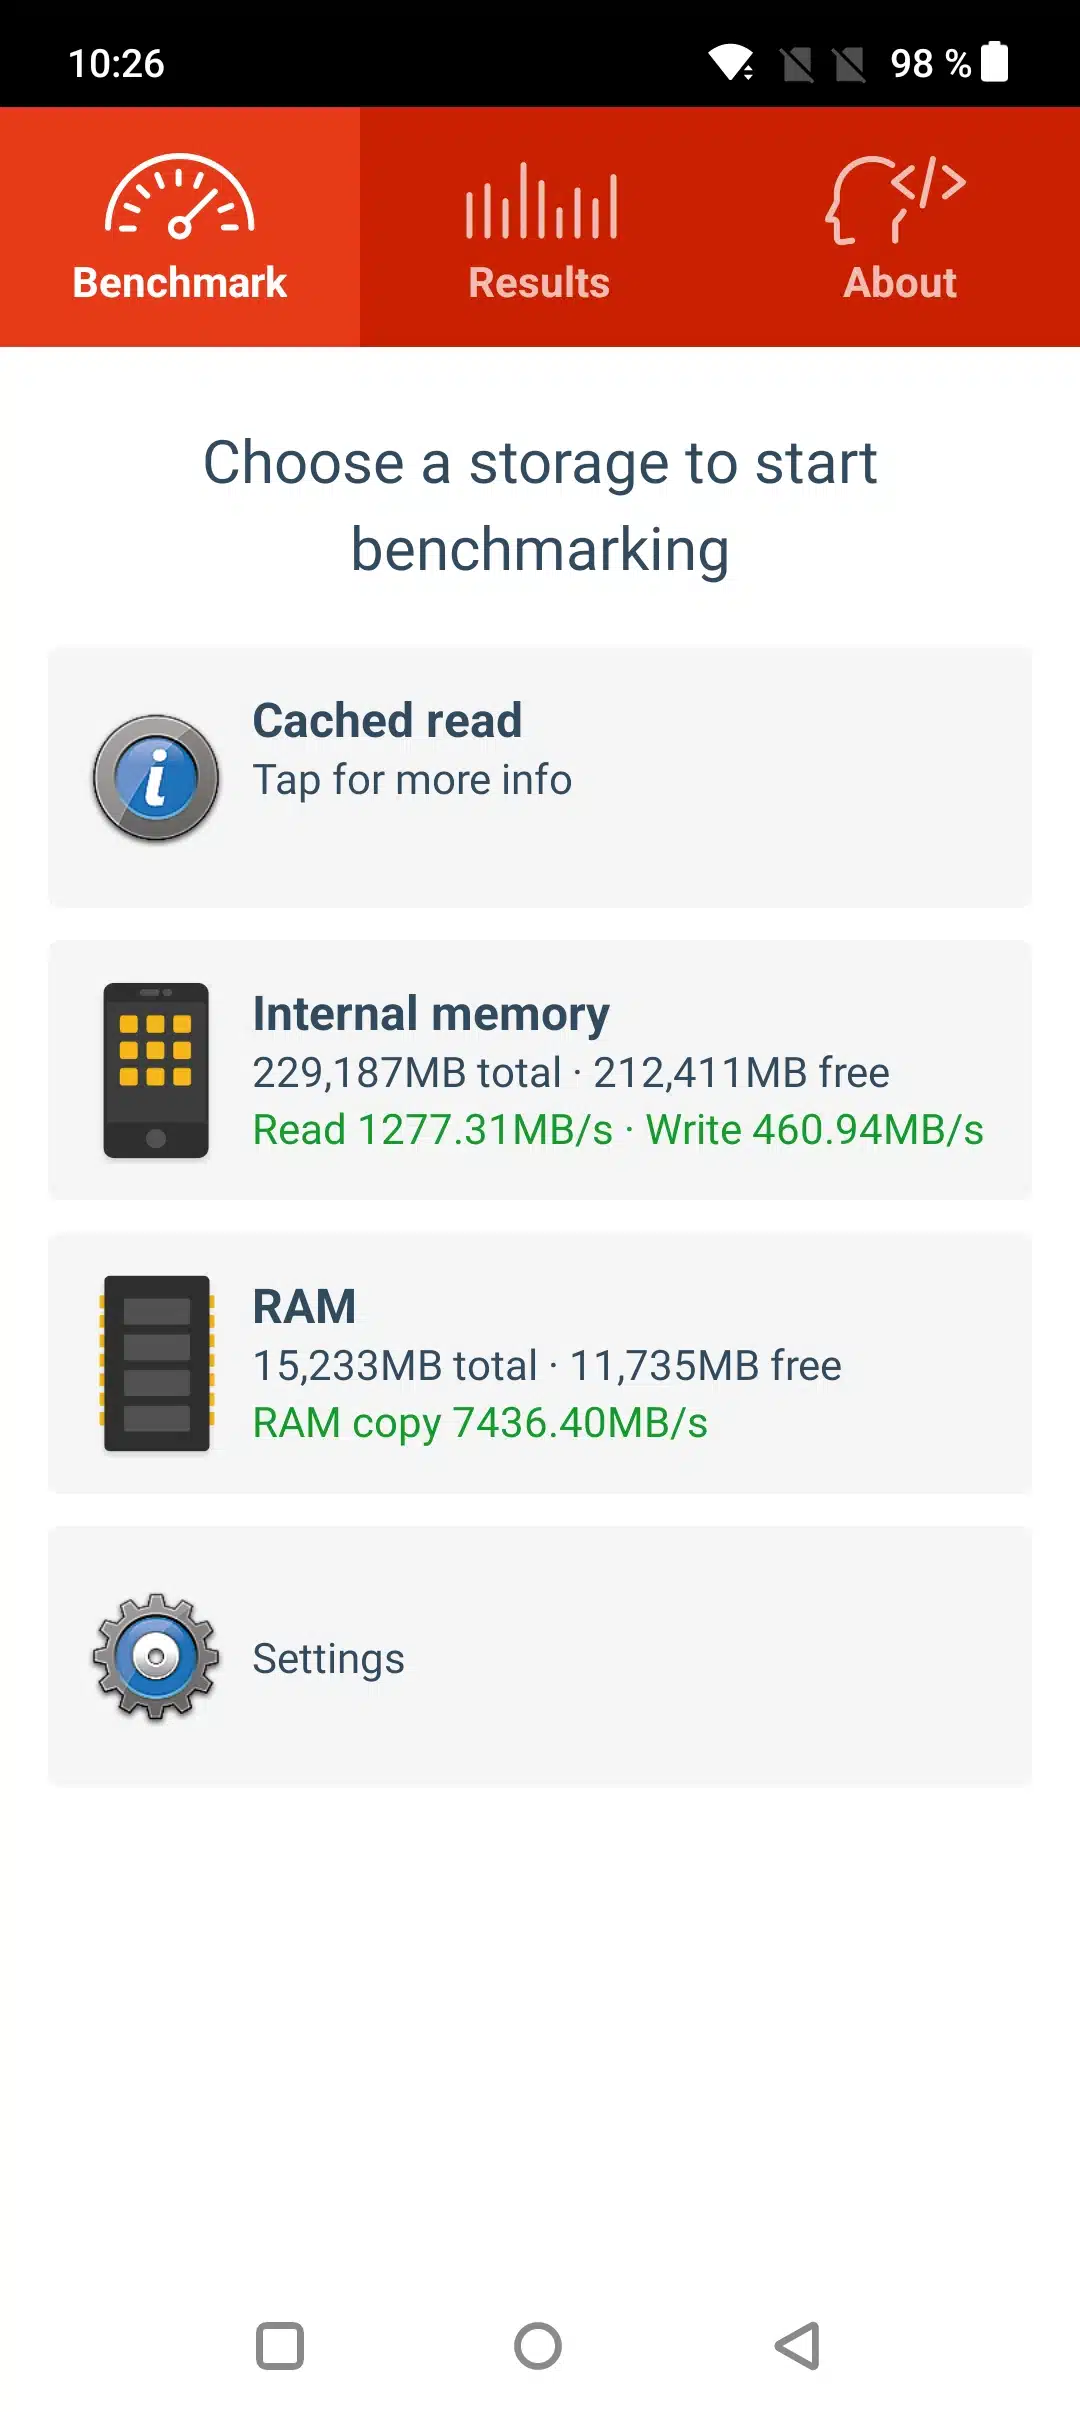The image size is (1080, 2412).
Task: Open the About tab
Action: [x=900, y=282]
